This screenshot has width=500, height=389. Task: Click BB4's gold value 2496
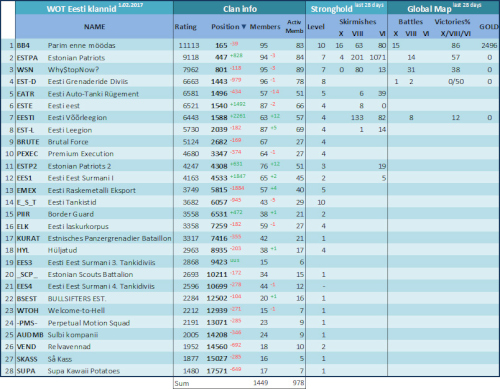coord(489,45)
